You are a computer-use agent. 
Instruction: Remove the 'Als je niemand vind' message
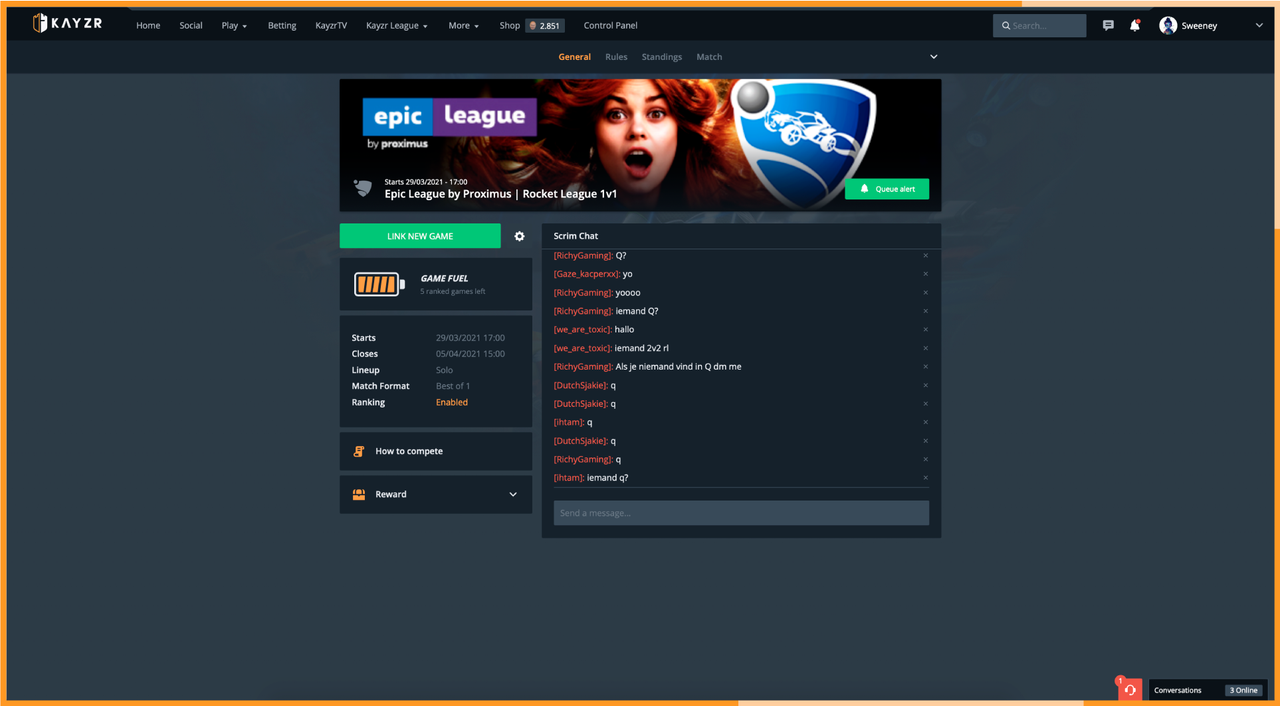[925, 367]
